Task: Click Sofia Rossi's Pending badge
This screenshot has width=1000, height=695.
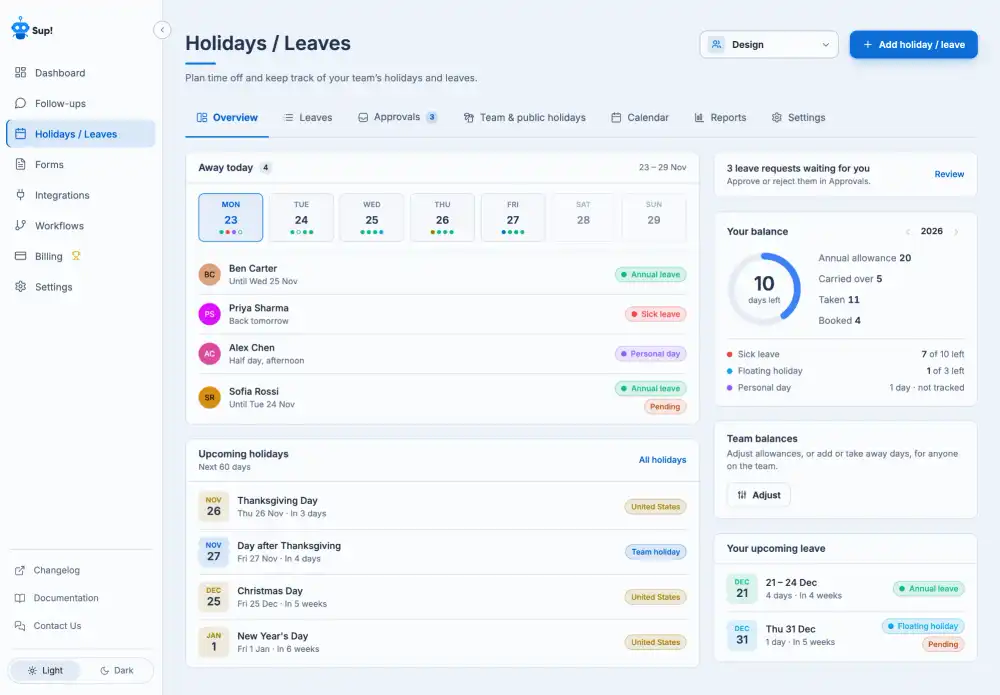Action: point(665,406)
